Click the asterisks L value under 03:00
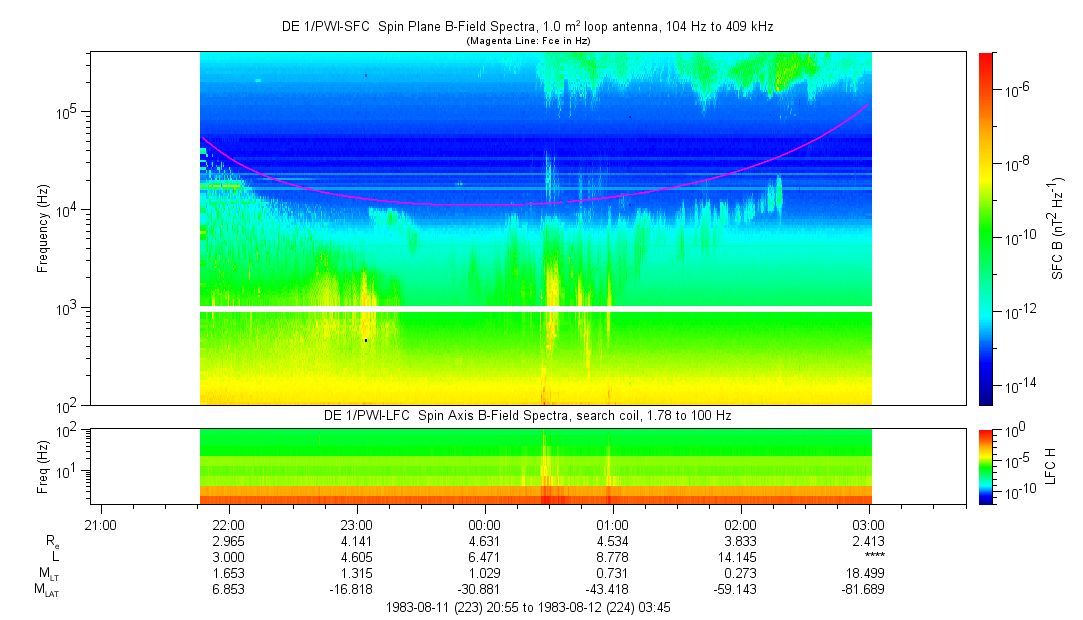 871,557
